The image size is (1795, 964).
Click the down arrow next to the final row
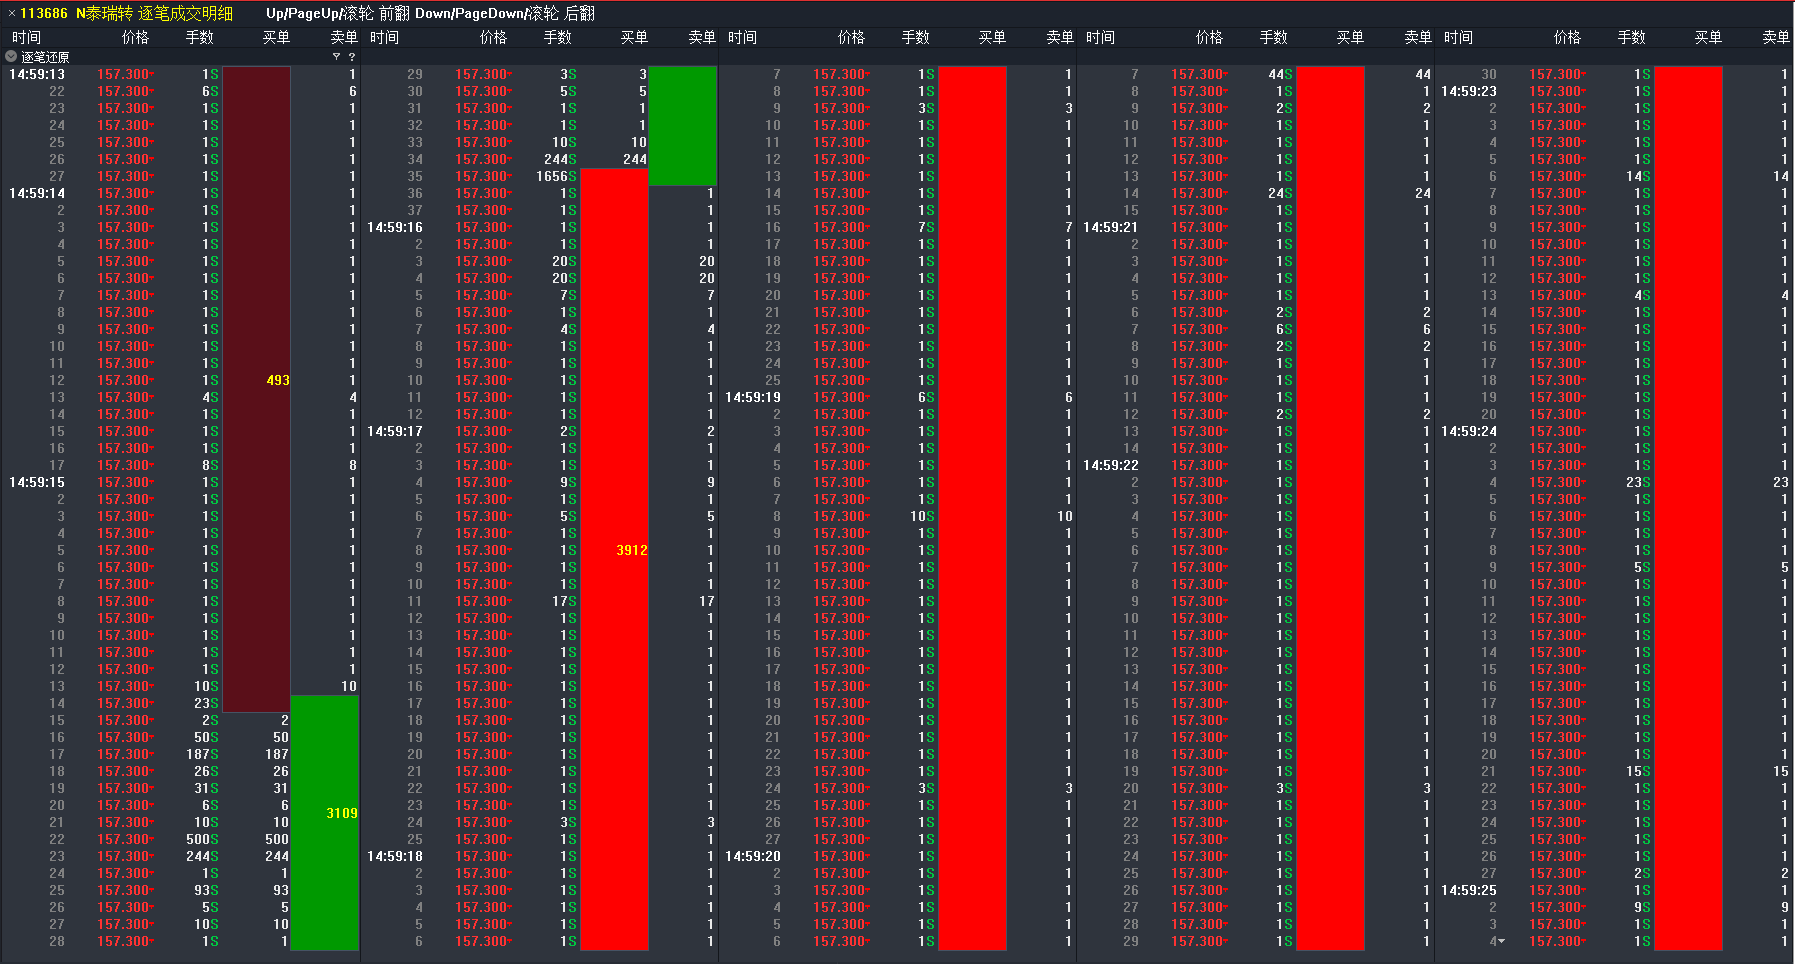(x=1501, y=941)
